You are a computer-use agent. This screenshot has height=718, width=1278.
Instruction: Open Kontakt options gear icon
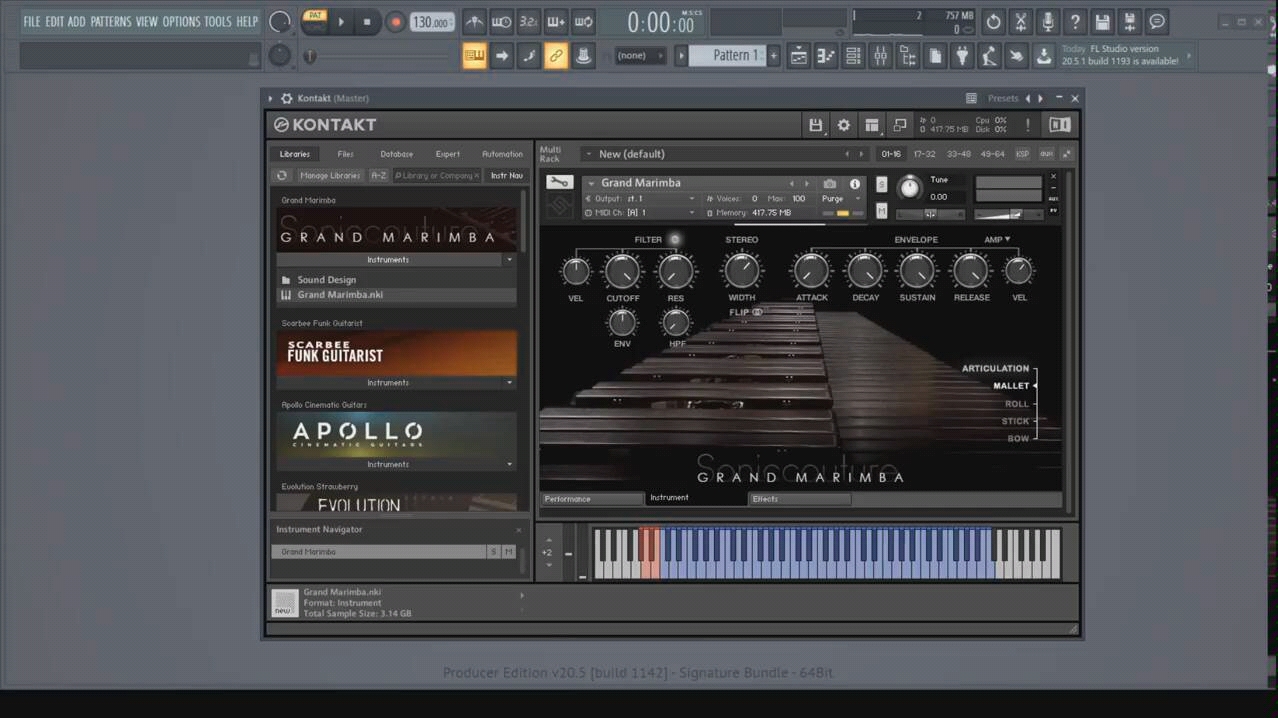click(843, 125)
